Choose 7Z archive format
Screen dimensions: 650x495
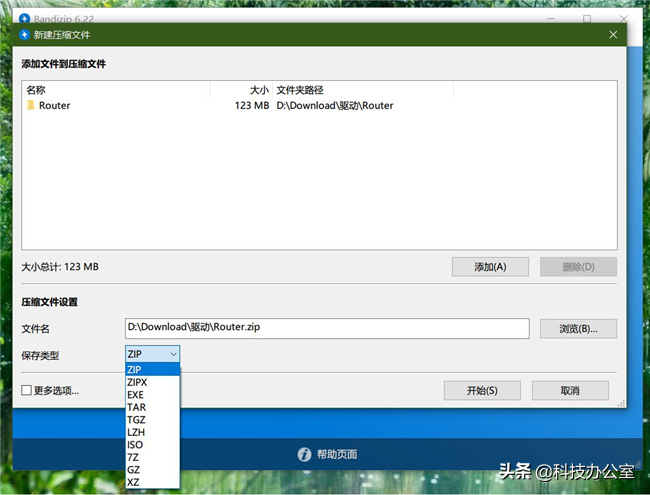coord(153,457)
